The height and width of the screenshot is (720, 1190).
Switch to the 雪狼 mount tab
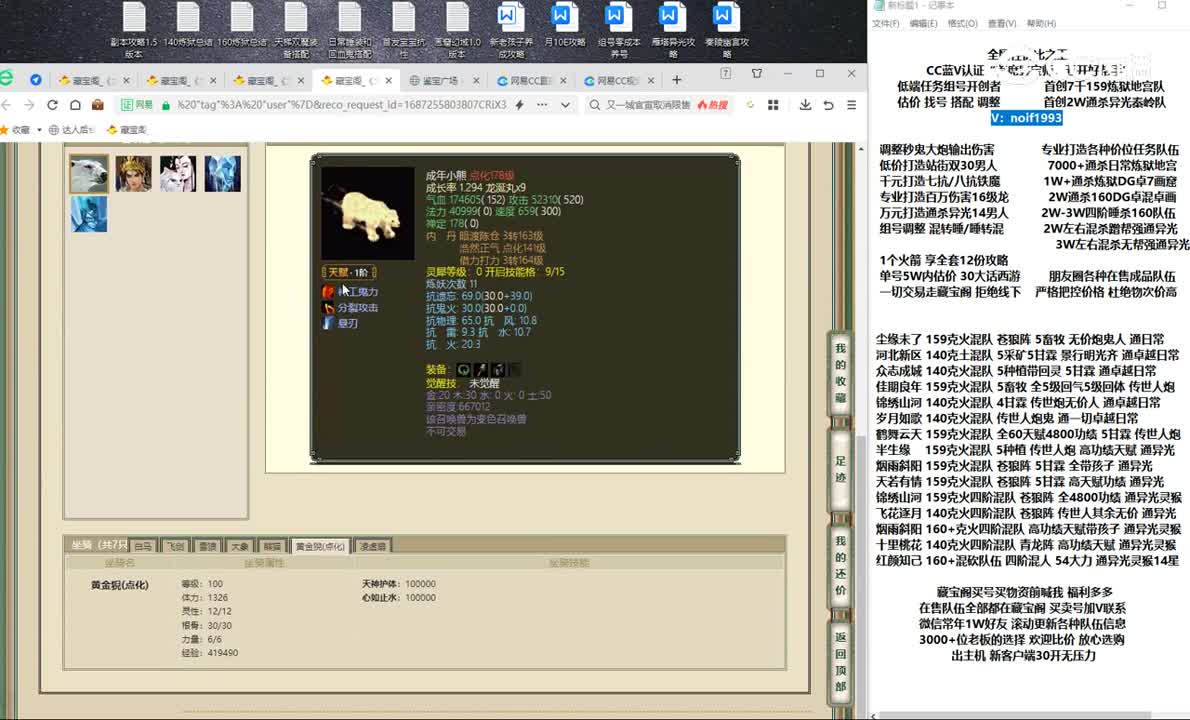tap(207, 546)
